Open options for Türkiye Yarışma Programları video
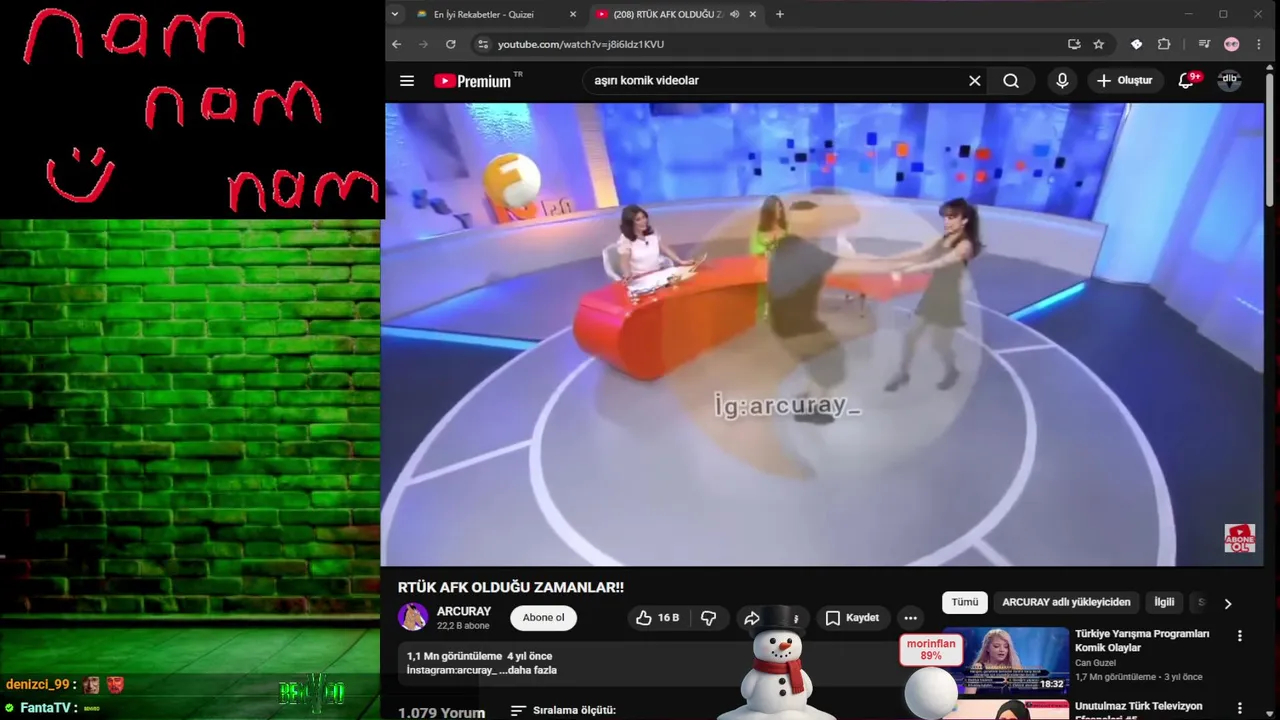 pyautogui.click(x=1240, y=636)
